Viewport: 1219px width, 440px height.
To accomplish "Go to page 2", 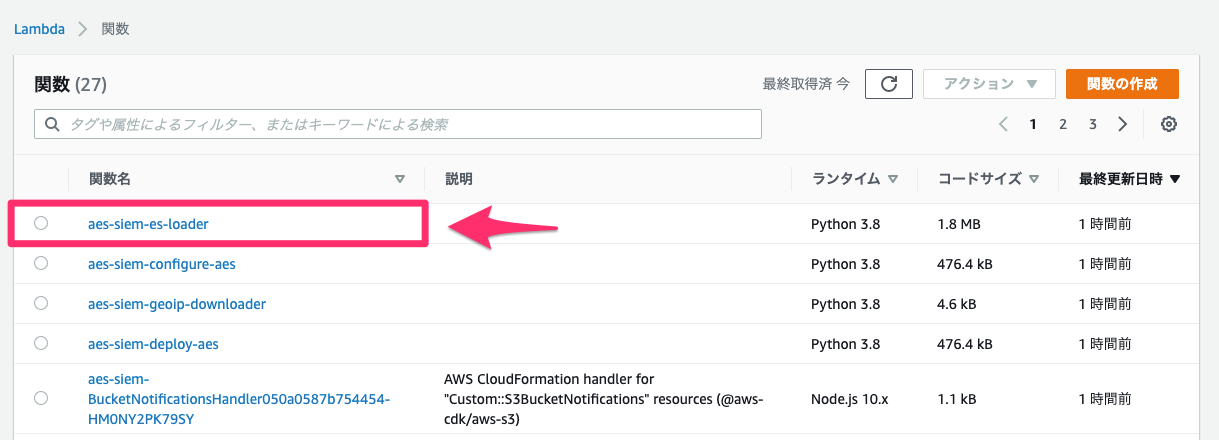I will click(1063, 125).
